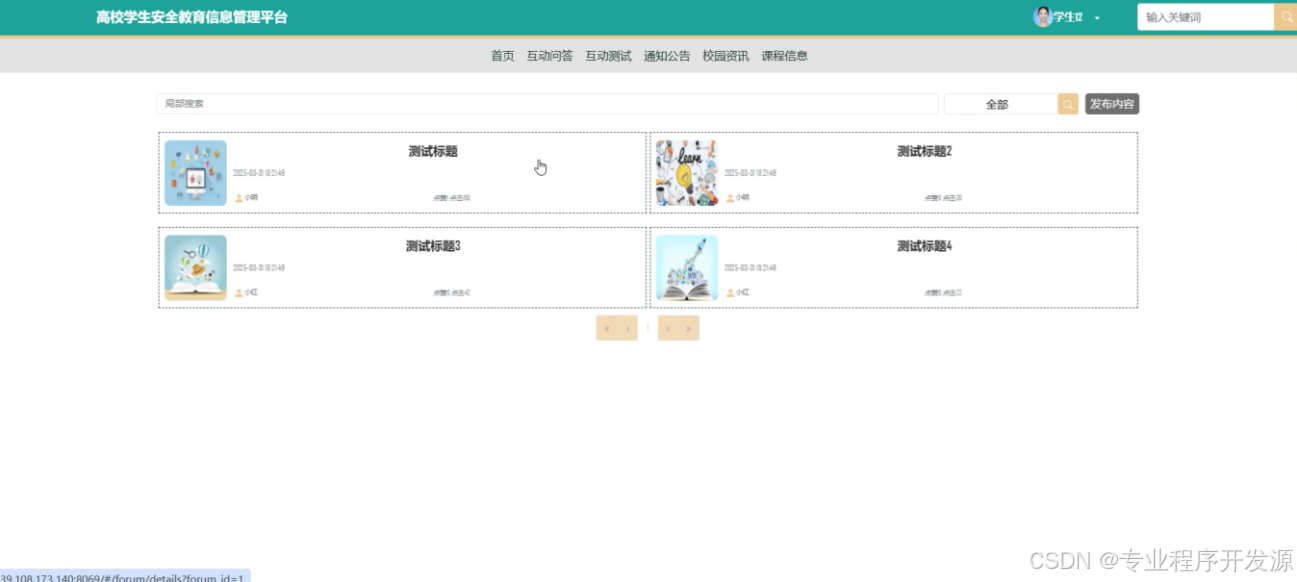Click the header keyword search icon
1297x582 pixels.
click(x=1286, y=17)
